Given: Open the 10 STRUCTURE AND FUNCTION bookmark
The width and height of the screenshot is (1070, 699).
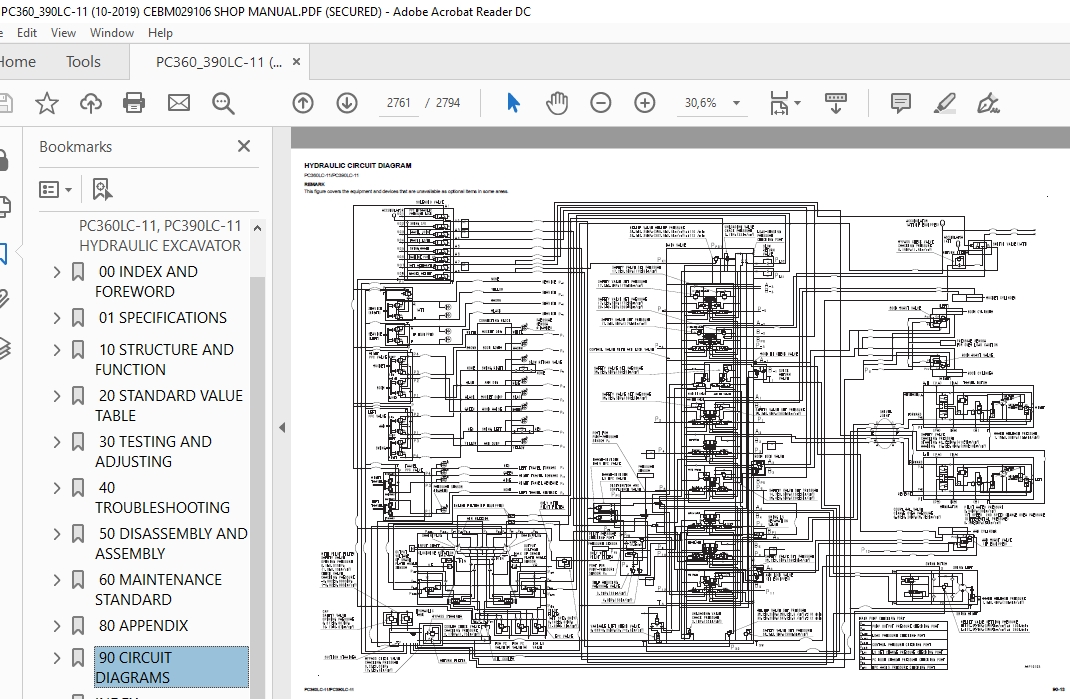Looking at the screenshot, I should [x=164, y=360].
